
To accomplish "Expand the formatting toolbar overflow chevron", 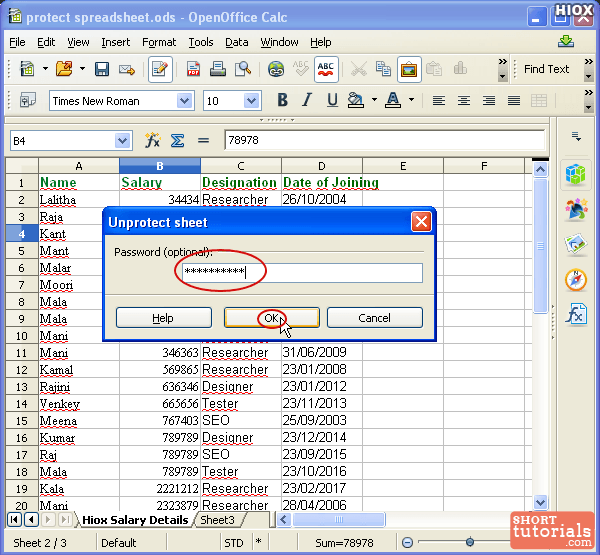I will pyautogui.click(x=589, y=93).
